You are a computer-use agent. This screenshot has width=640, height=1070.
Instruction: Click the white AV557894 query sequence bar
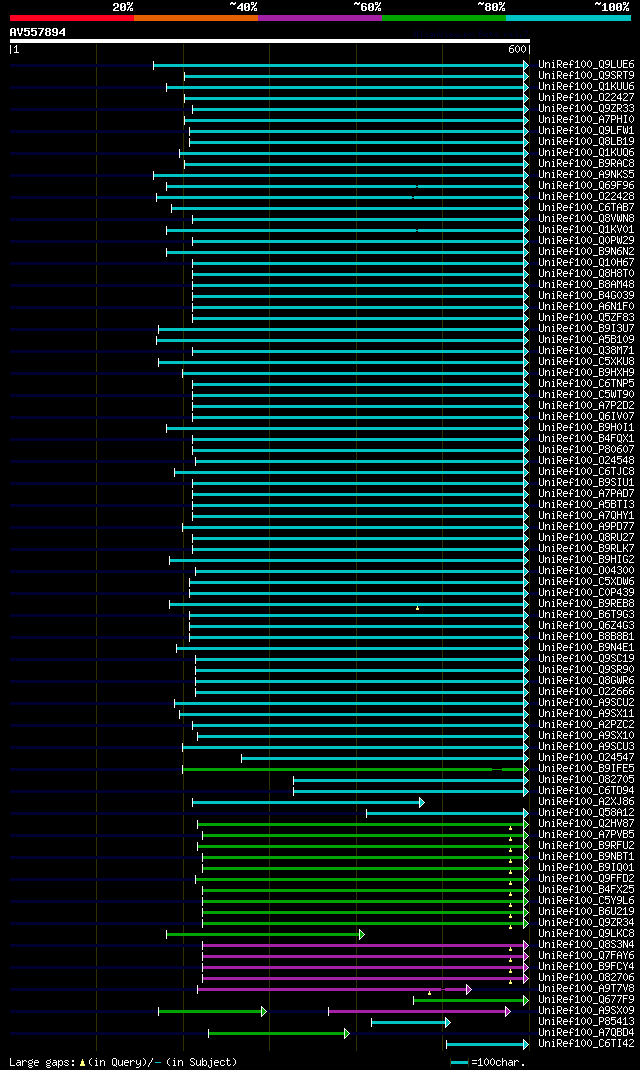270,41
